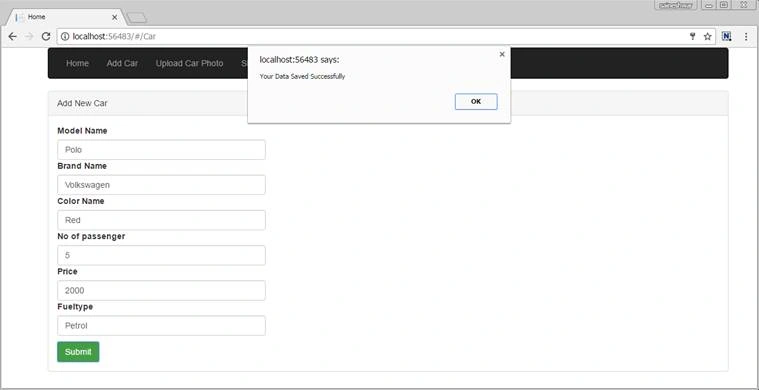This screenshot has width=759, height=390.
Task: Click the Color Name field with Red
Action: [161, 220]
